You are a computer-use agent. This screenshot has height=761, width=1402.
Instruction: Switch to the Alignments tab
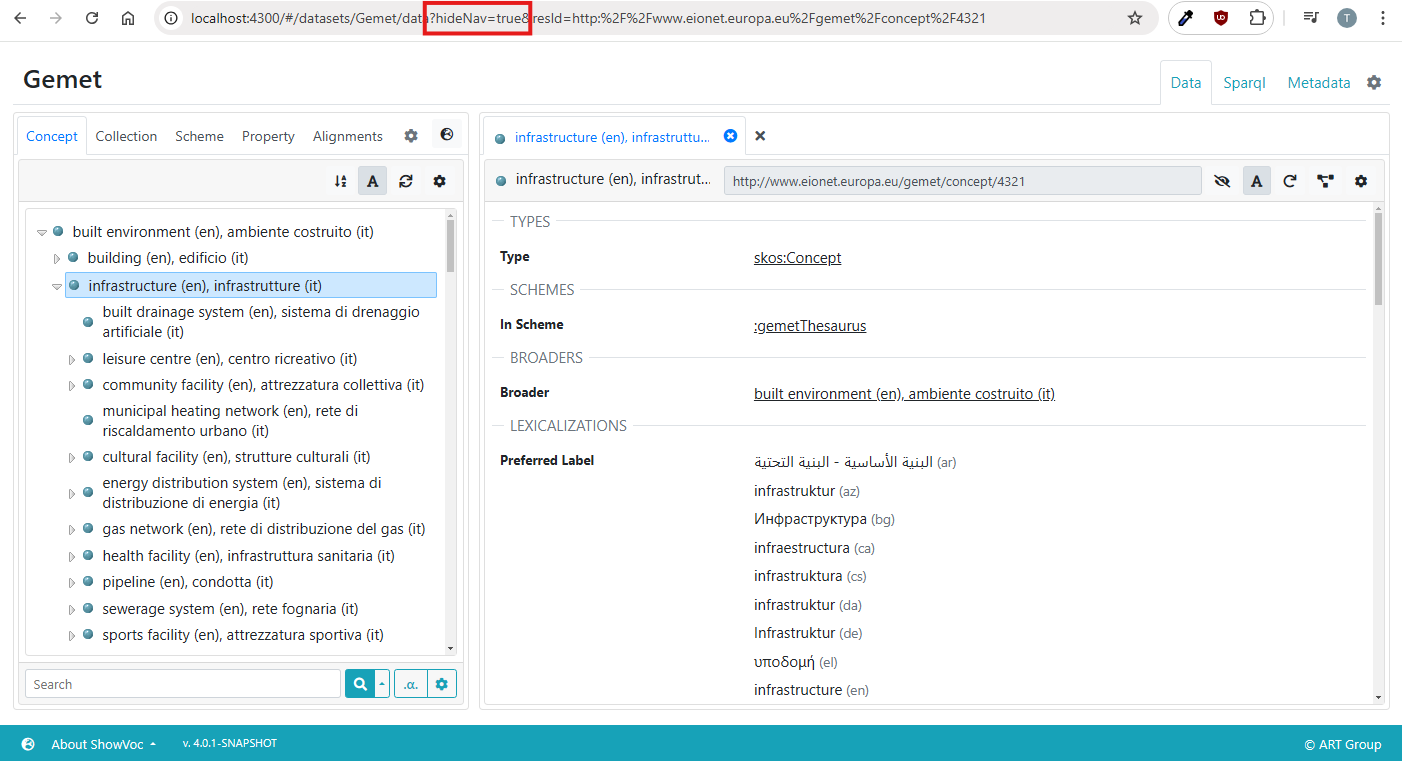point(348,136)
